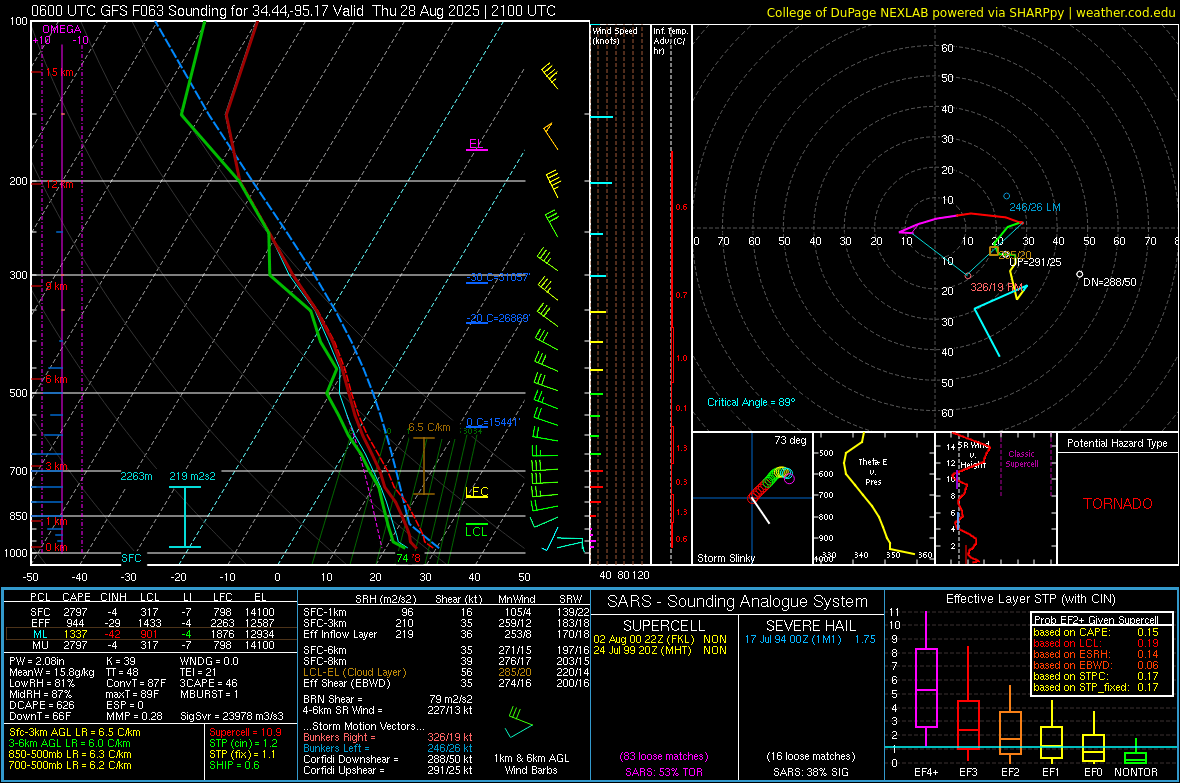Viewport: 1180px width, 783px height.
Task: Click 'SARS: 53% TOR' result
Action: (x=663, y=772)
